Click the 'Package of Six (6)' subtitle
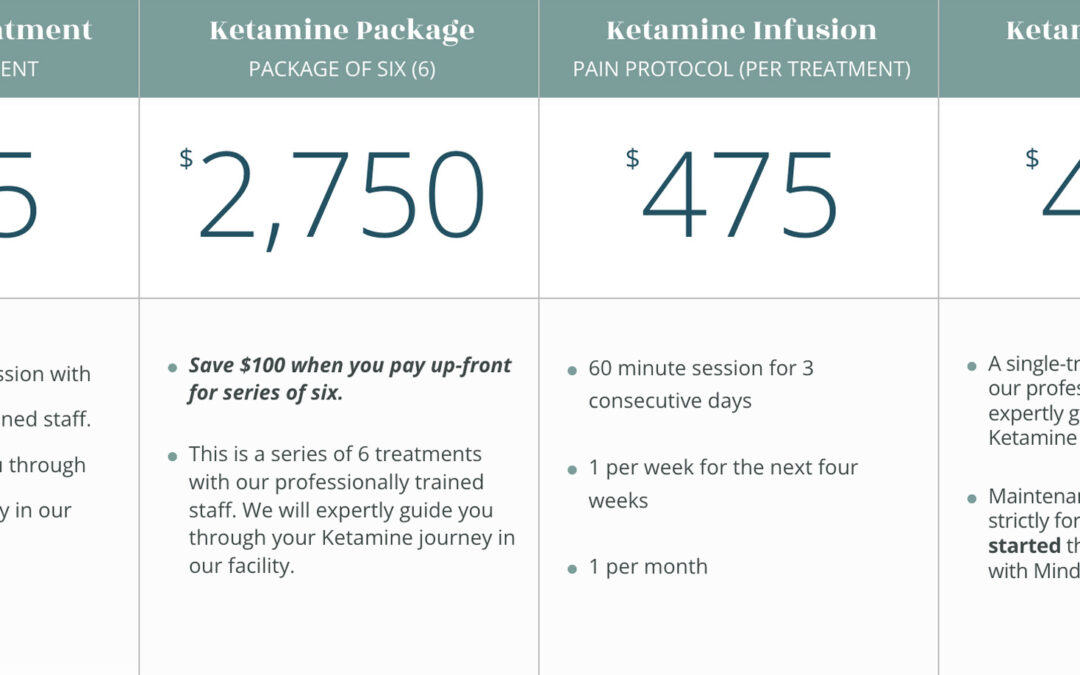 pos(342,69)
